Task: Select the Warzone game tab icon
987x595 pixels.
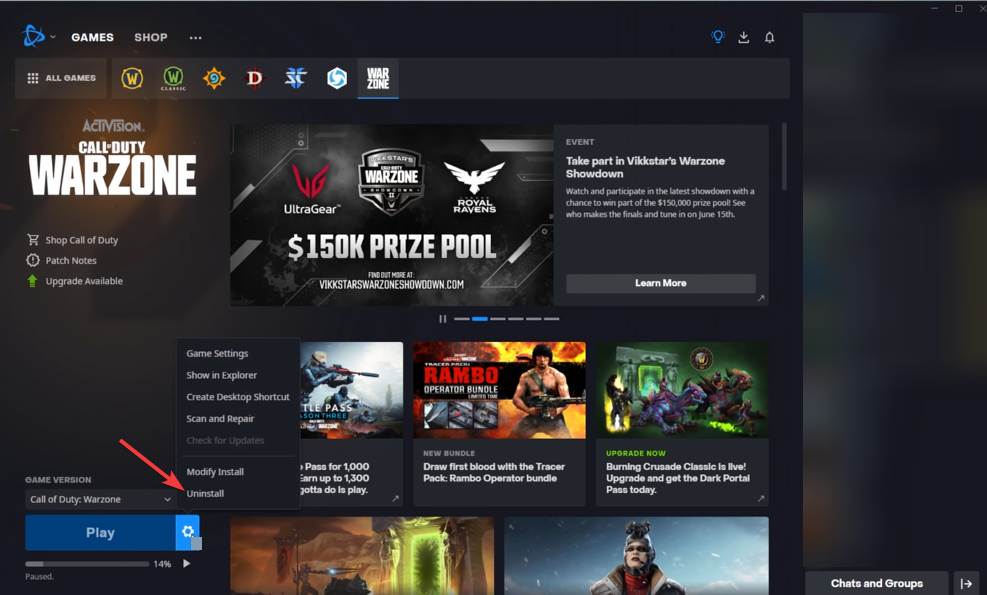Action: coord(378,78)
